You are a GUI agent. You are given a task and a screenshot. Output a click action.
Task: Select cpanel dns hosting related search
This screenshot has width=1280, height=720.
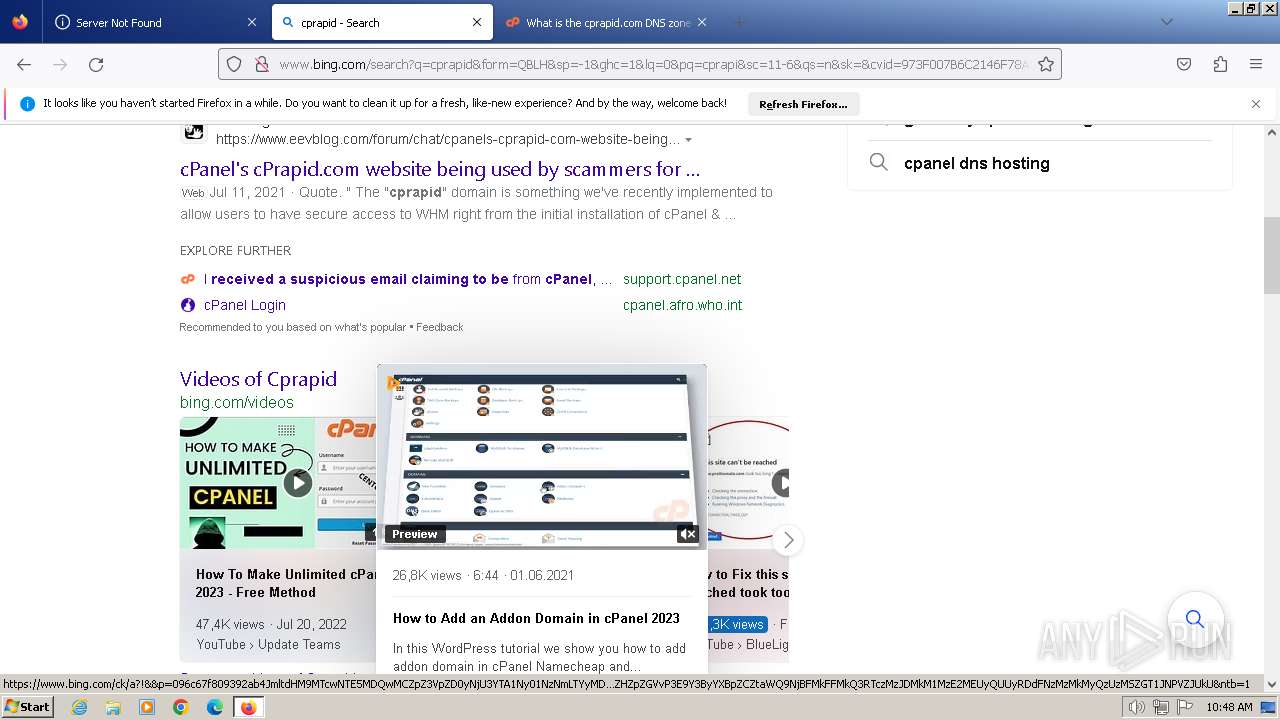pos(977,163)
